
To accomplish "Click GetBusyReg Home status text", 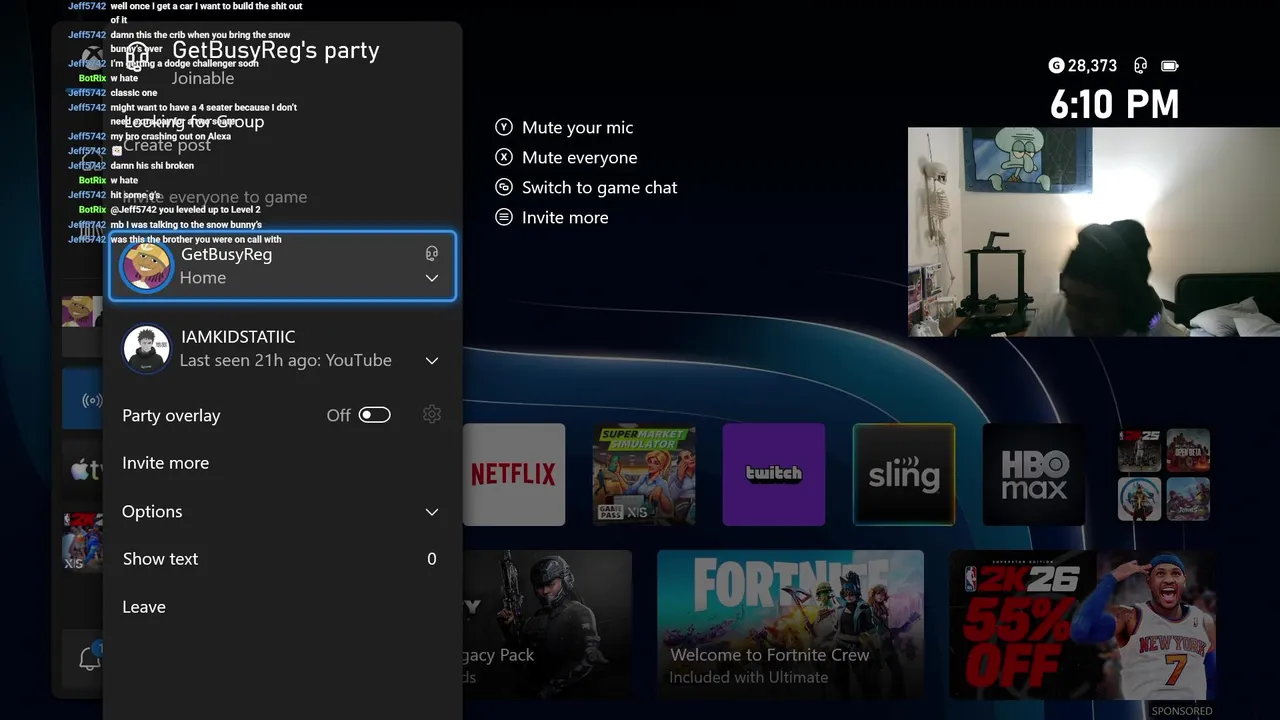I will [x=203, y=278].
